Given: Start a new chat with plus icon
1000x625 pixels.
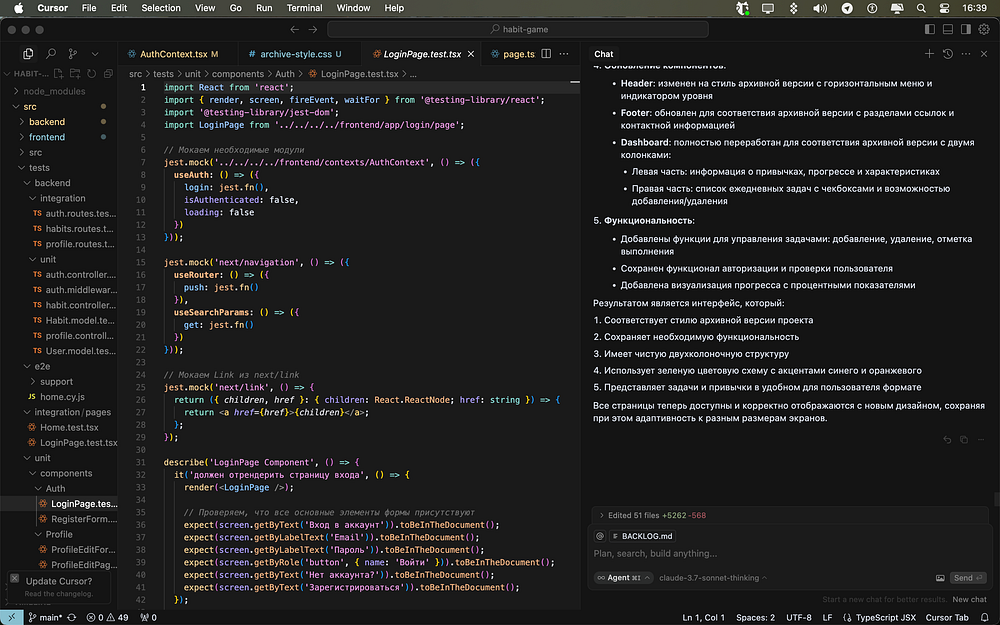Looking at the screenshot, I should [x=929, y=53].
